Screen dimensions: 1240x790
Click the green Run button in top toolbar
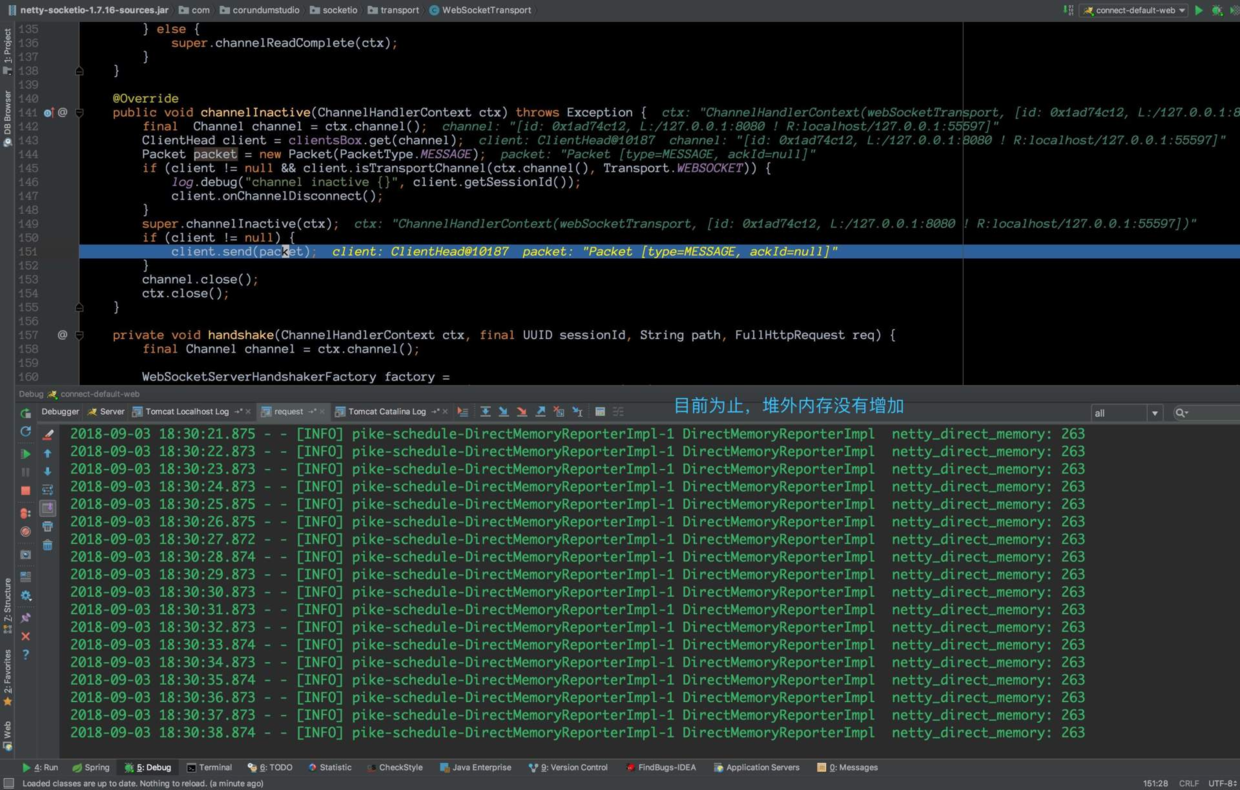(x=1199, y=10)
